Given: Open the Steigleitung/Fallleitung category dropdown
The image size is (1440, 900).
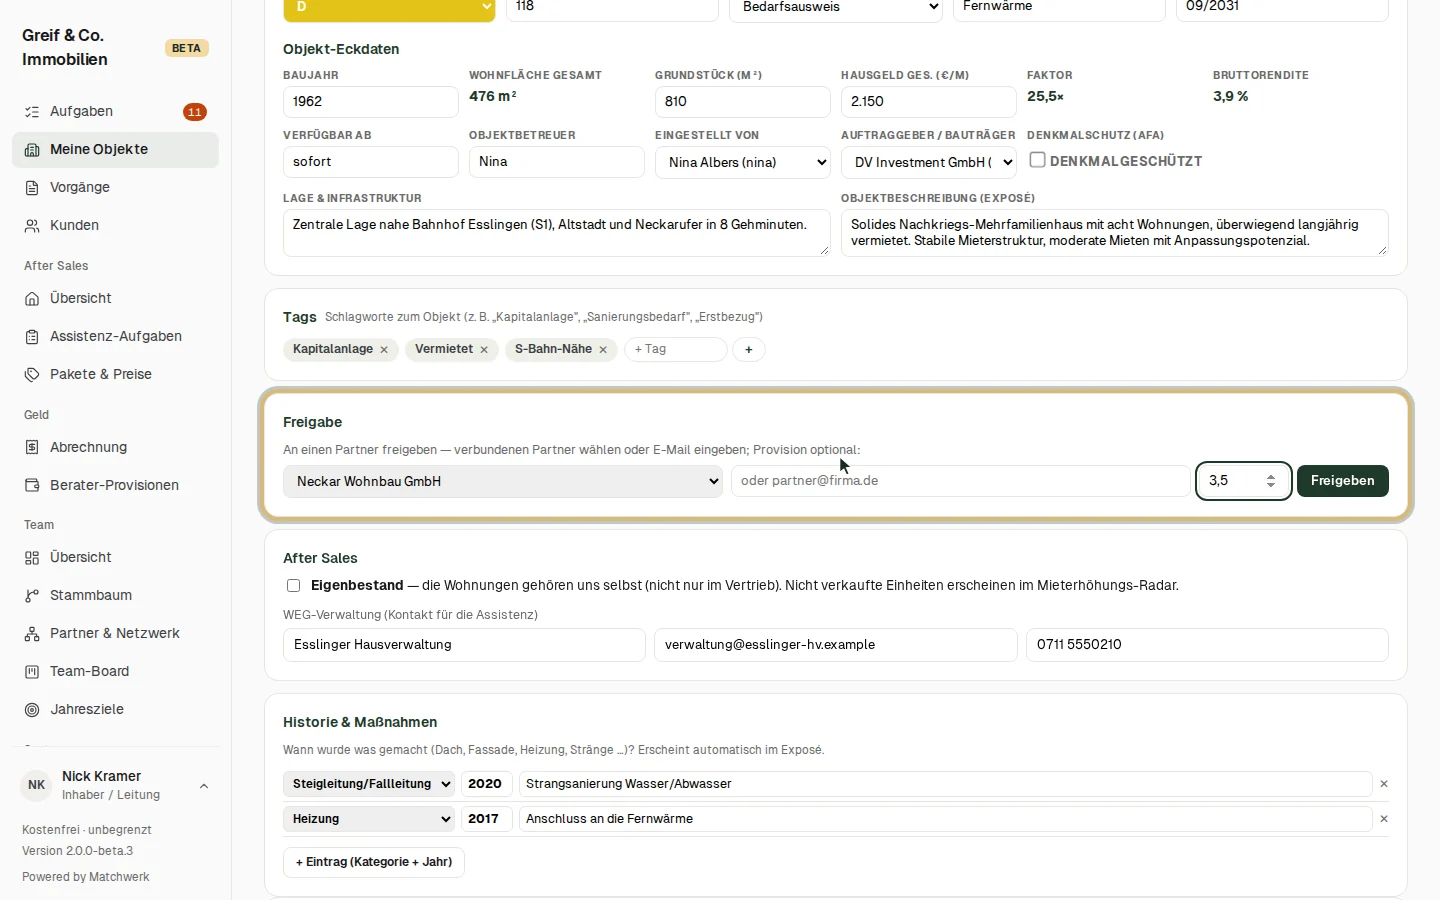Looking at the screenshot, I should tap(369, 784).
